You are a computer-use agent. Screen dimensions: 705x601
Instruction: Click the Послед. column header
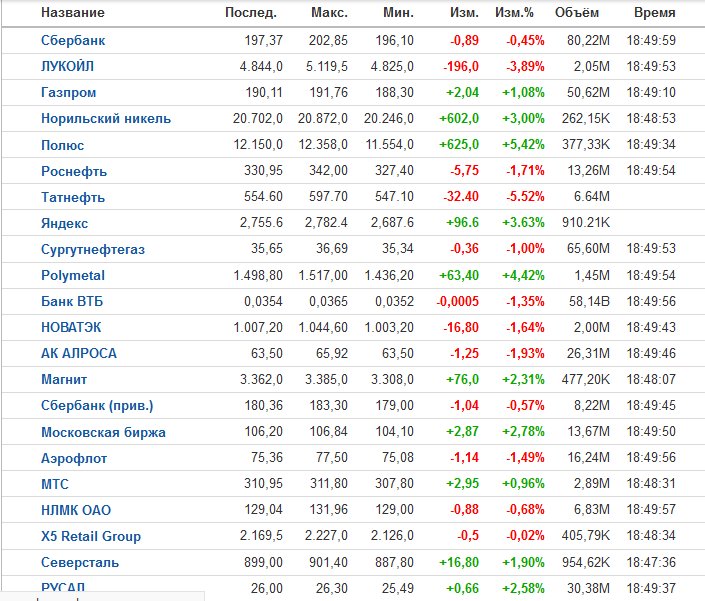pyautogui.click(x=251, y=13)
